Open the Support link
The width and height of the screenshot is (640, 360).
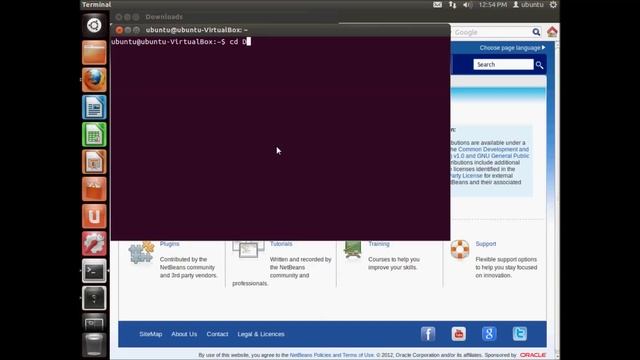point(486,244)
